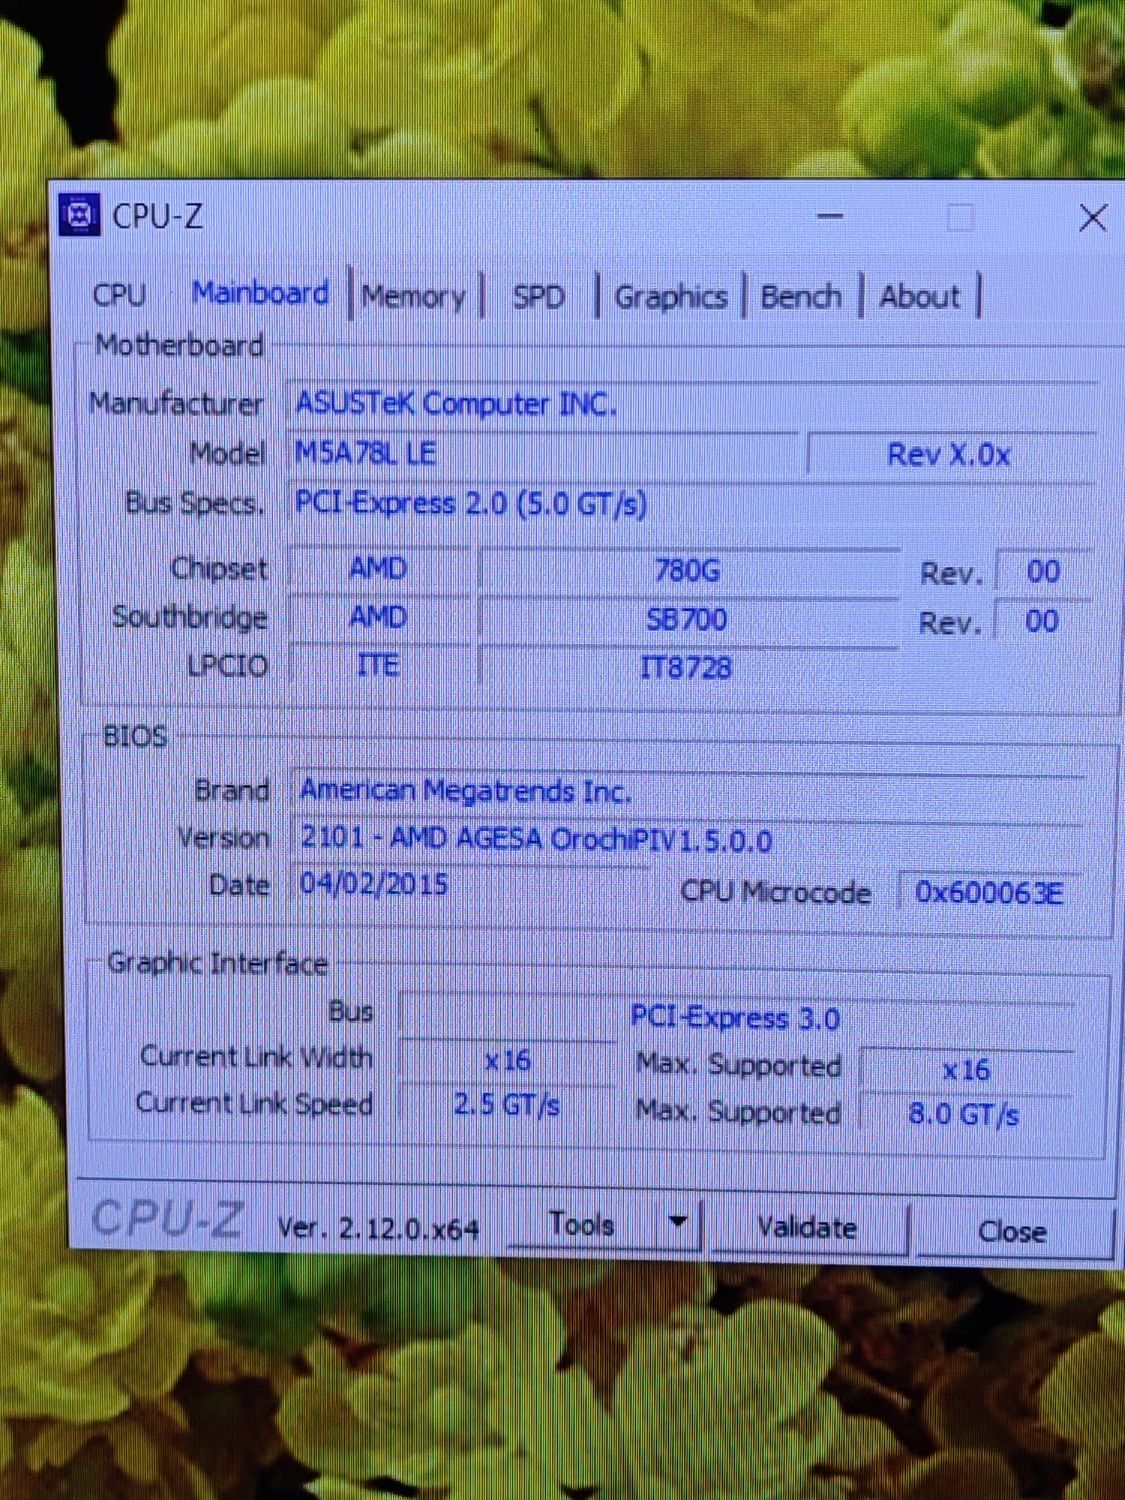Click the SB700 southbridge value
The height and width of the screenshot is (1500, 1125).
click(687, 620)
